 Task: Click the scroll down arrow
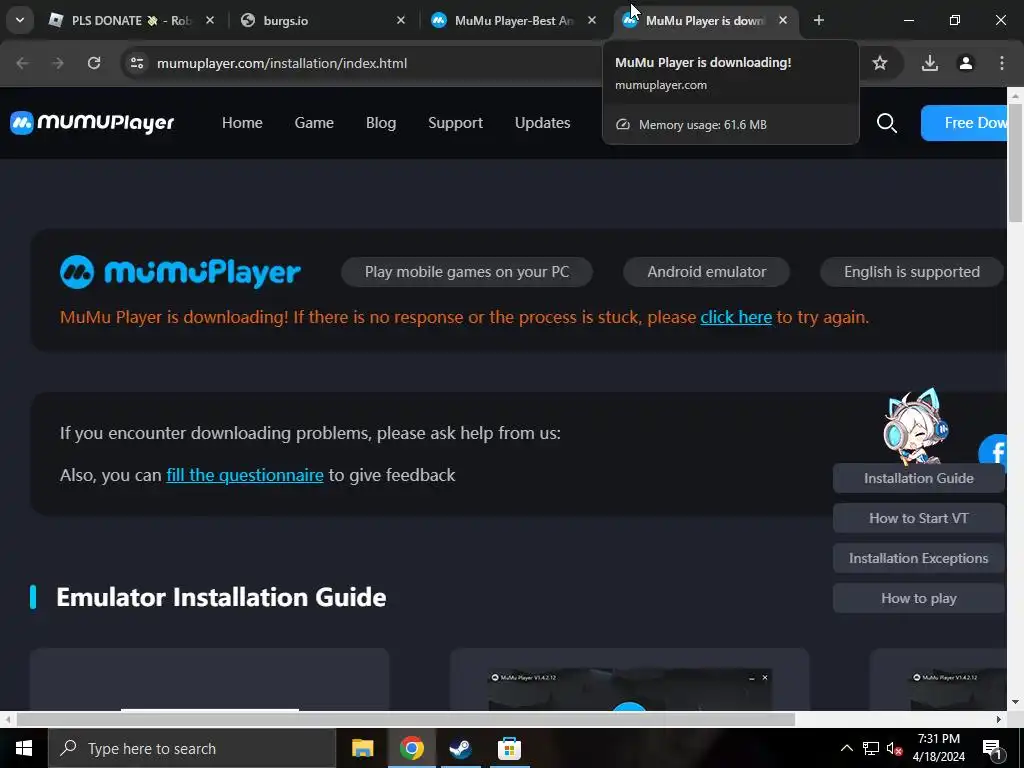pyautogui.click(x=1015, y=703)
